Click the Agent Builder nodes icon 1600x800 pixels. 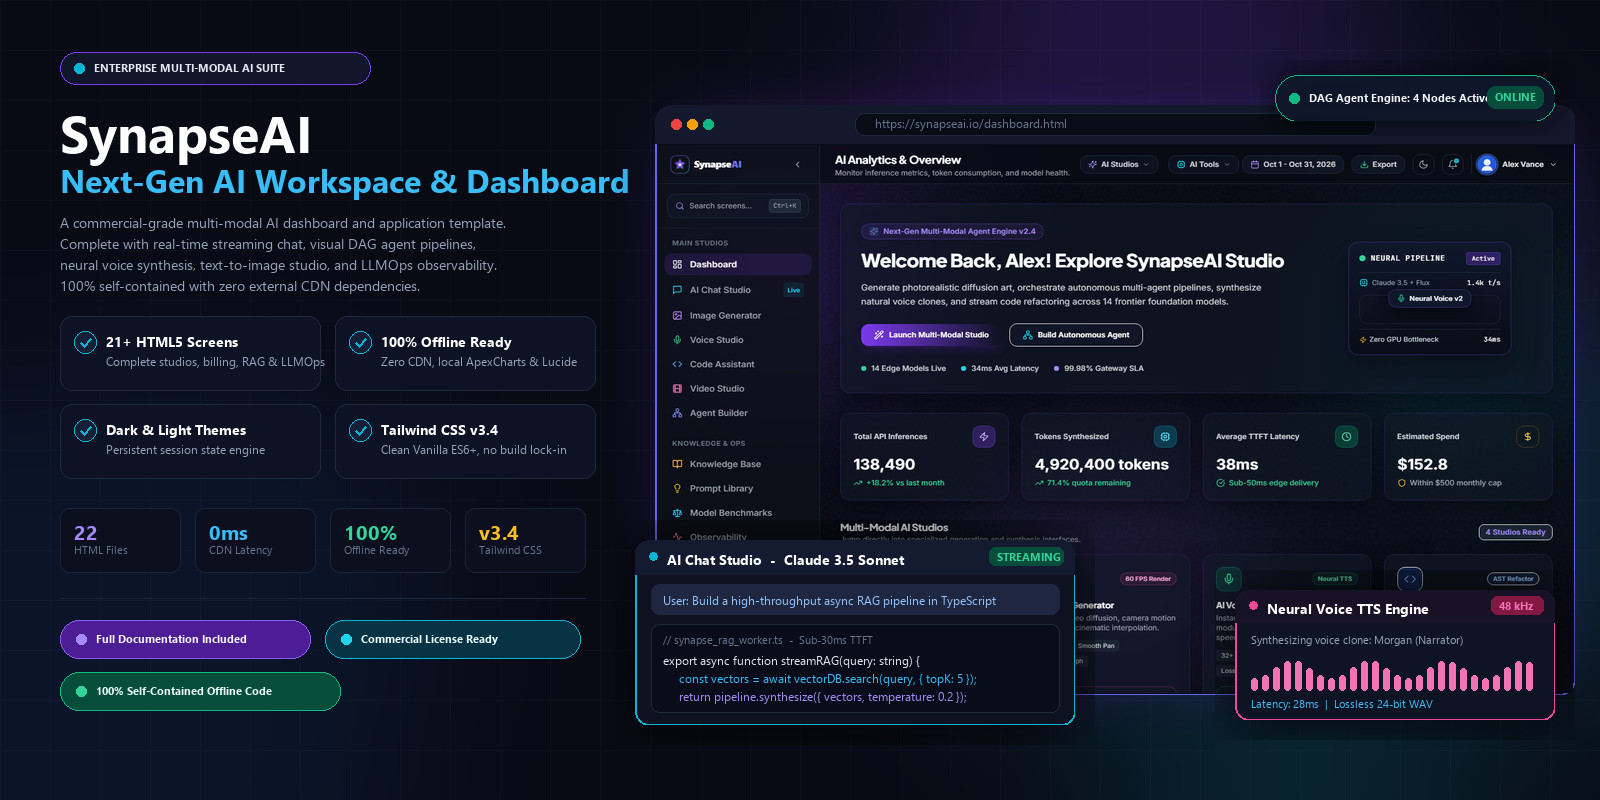tap(677, 413)
